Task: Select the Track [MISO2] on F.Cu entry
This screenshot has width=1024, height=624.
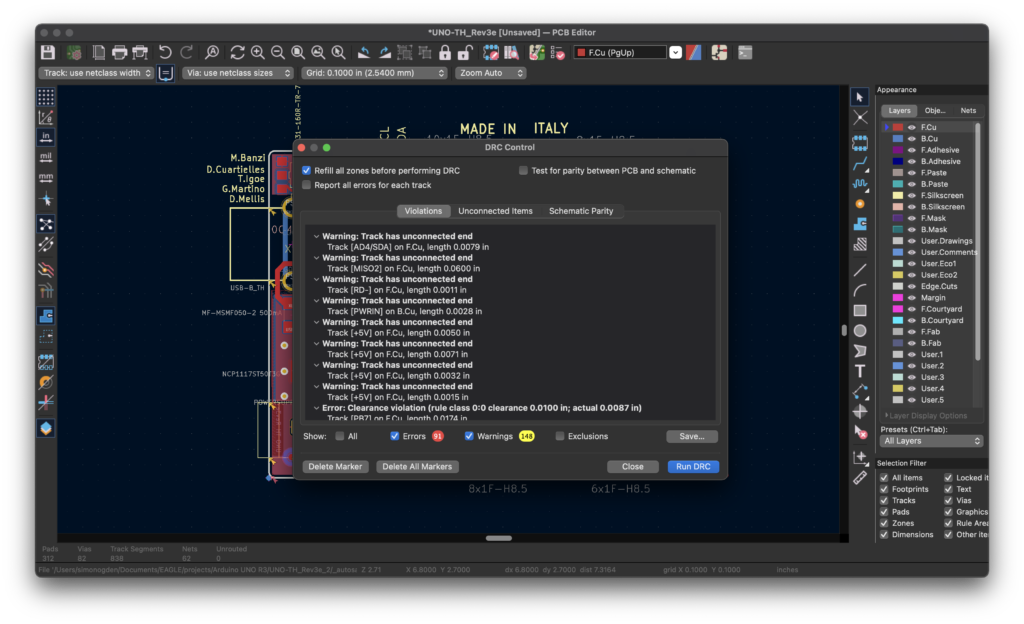Action: click(403, 268)
